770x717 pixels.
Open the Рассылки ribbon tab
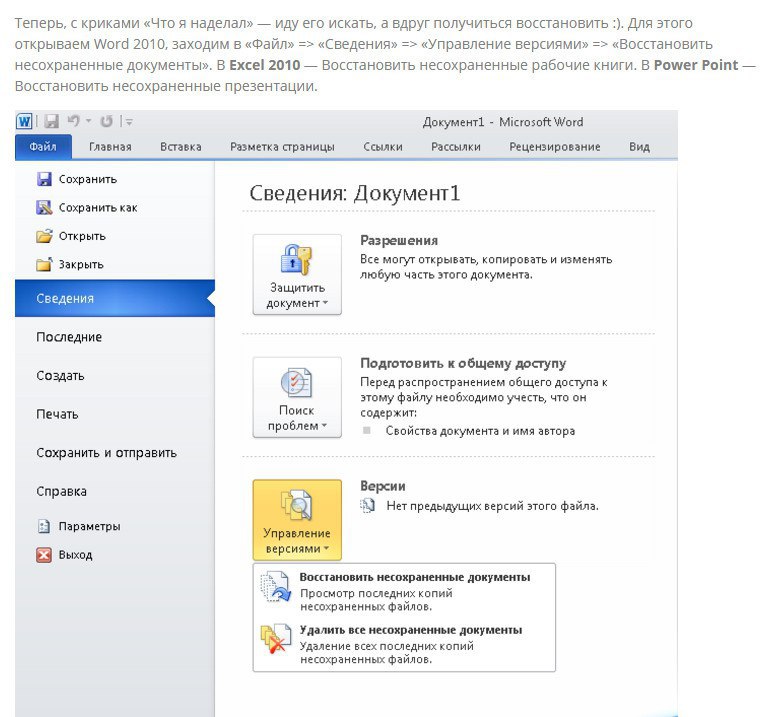[456, 147]
